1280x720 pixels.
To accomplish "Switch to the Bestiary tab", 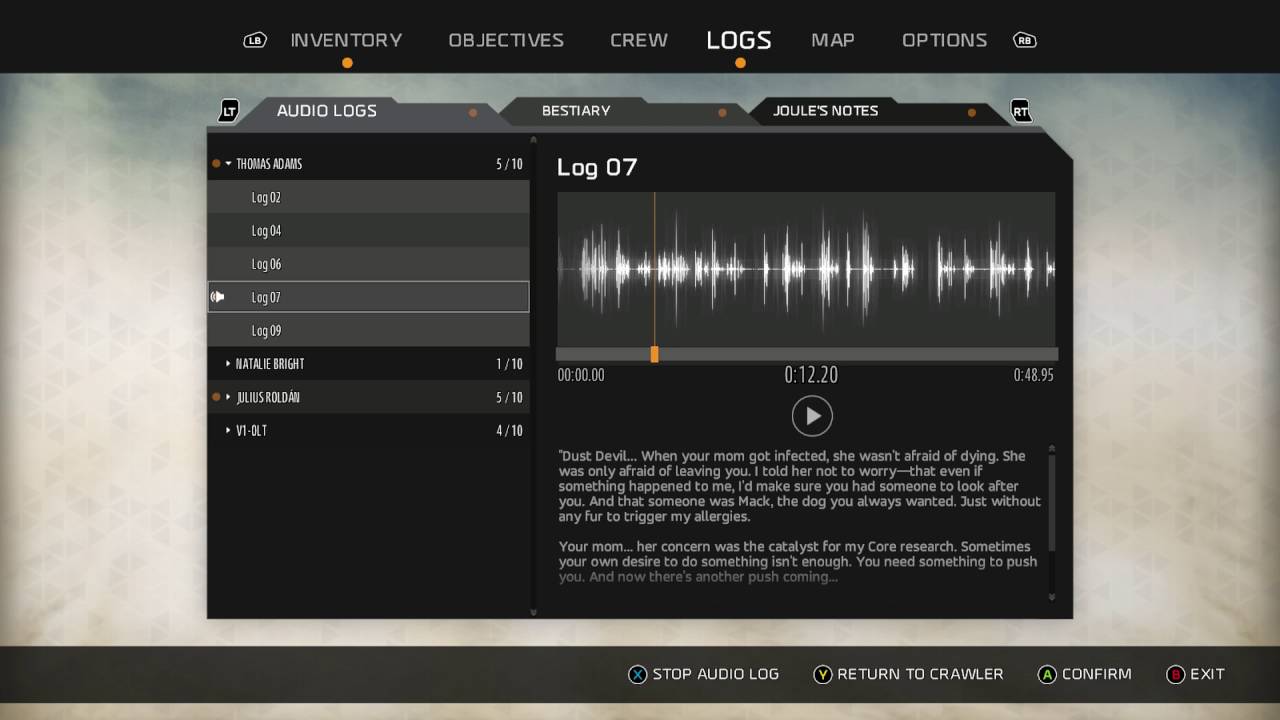I will click(x=576, y=111).
